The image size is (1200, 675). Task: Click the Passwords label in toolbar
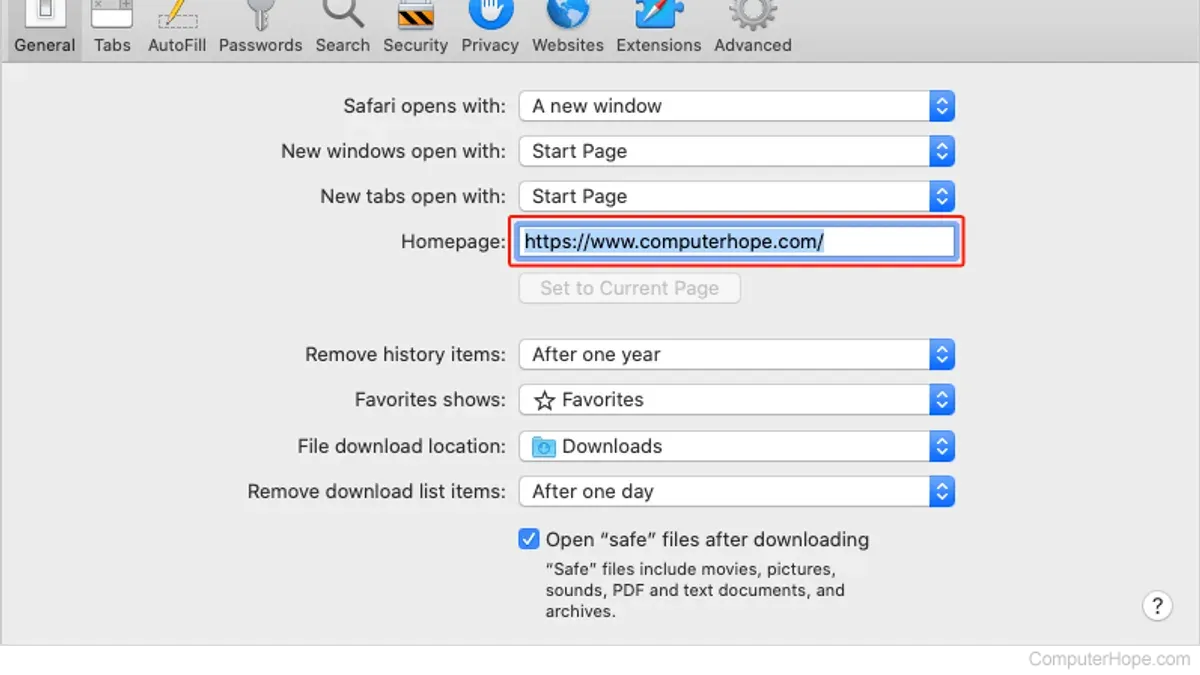(x=260, y=45)
